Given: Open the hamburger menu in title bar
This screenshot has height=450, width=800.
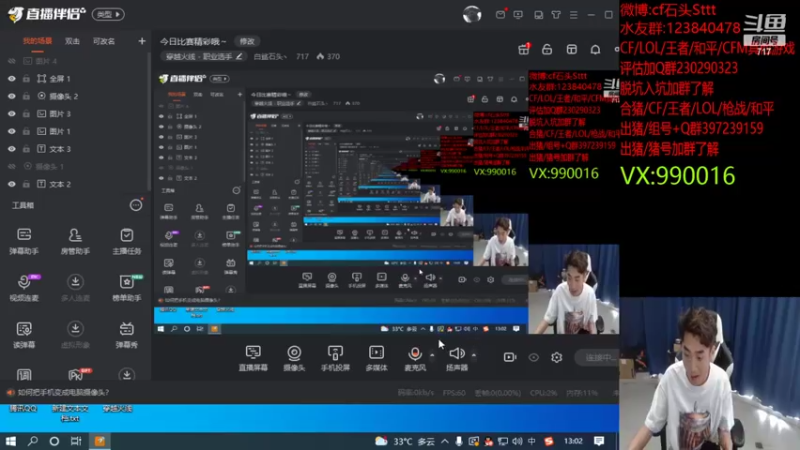Looking at the screenshot, I should [573, 15].
